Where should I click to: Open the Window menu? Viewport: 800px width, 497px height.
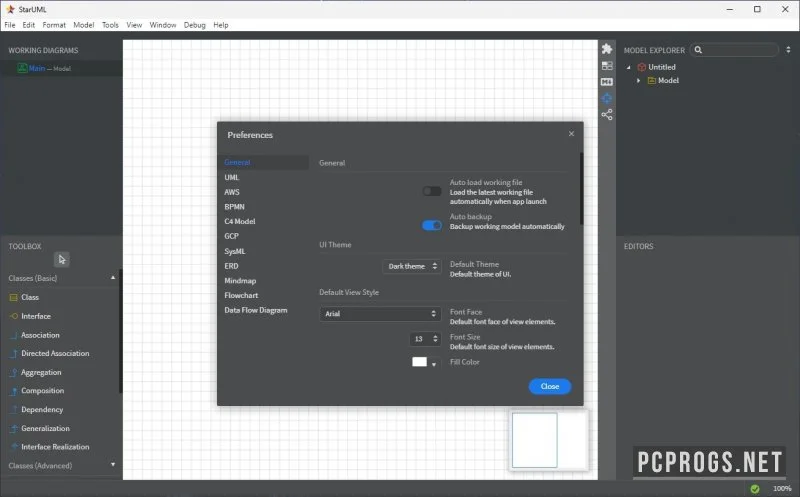pyautogui.click(x=163, y=24)
